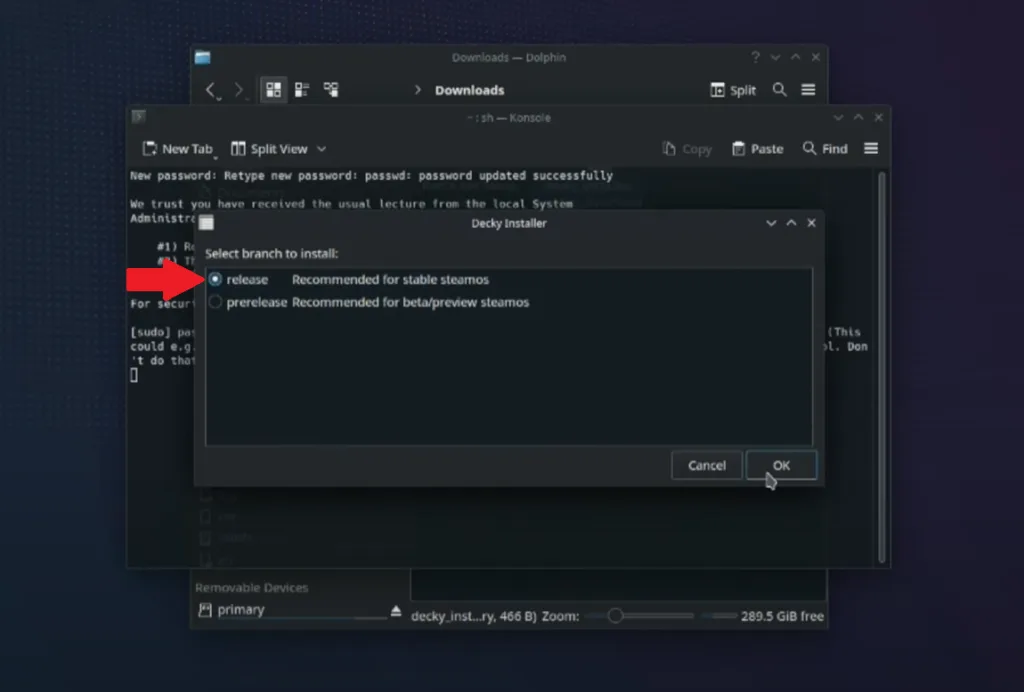
Task: Click the free space bar in Dolphin
Action: (x=718, y=616)
